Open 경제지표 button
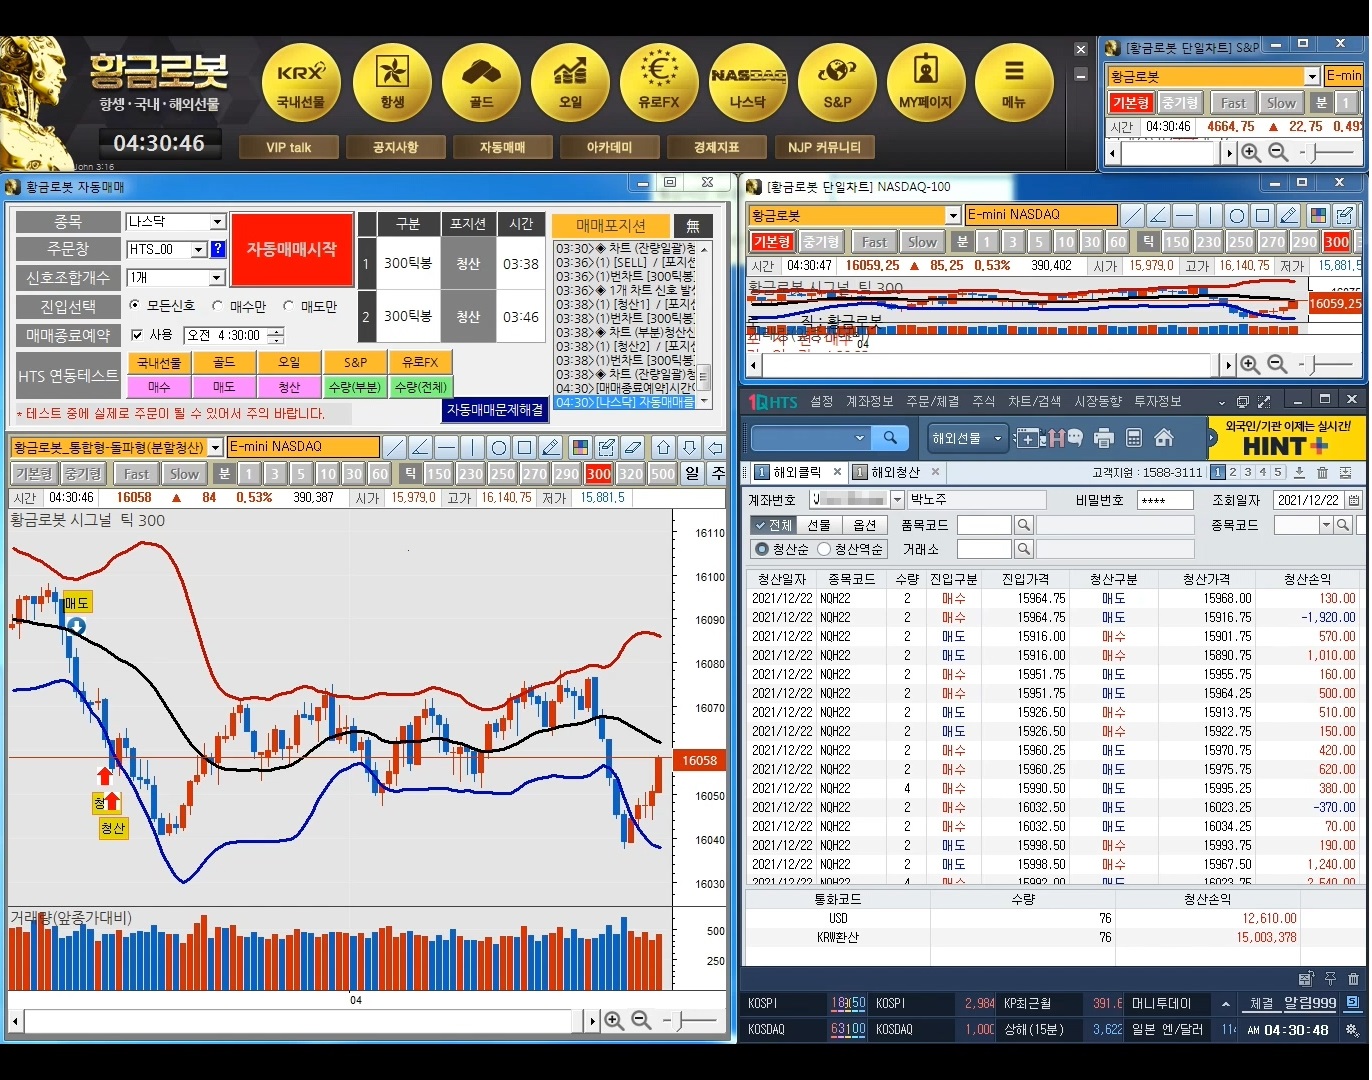 [717, 147]
